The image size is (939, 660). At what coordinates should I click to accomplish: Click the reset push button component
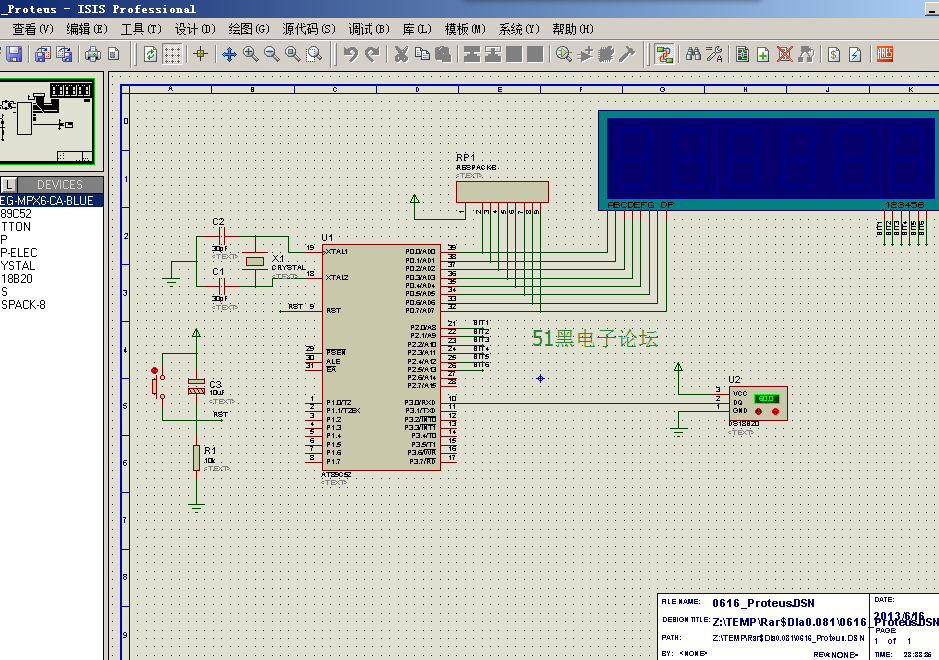tap(157, 385)
